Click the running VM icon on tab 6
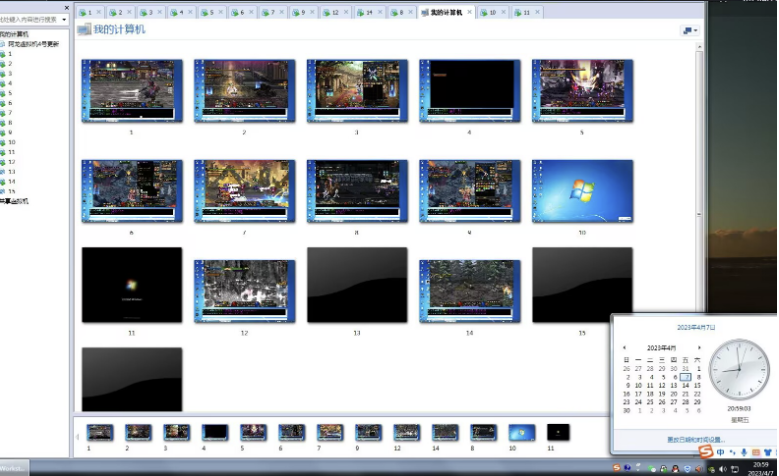The height and width of the screenshot is (476, 779). 234,12
